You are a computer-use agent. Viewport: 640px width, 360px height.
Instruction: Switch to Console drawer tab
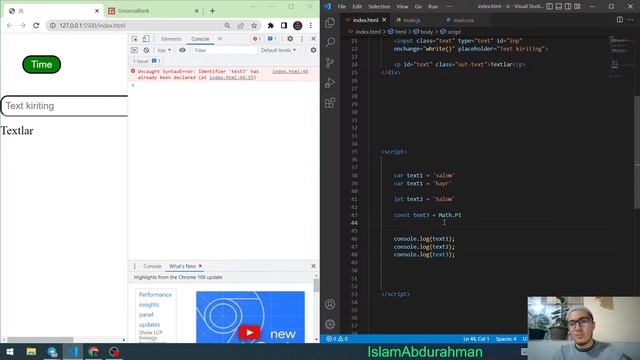[152, 266]
